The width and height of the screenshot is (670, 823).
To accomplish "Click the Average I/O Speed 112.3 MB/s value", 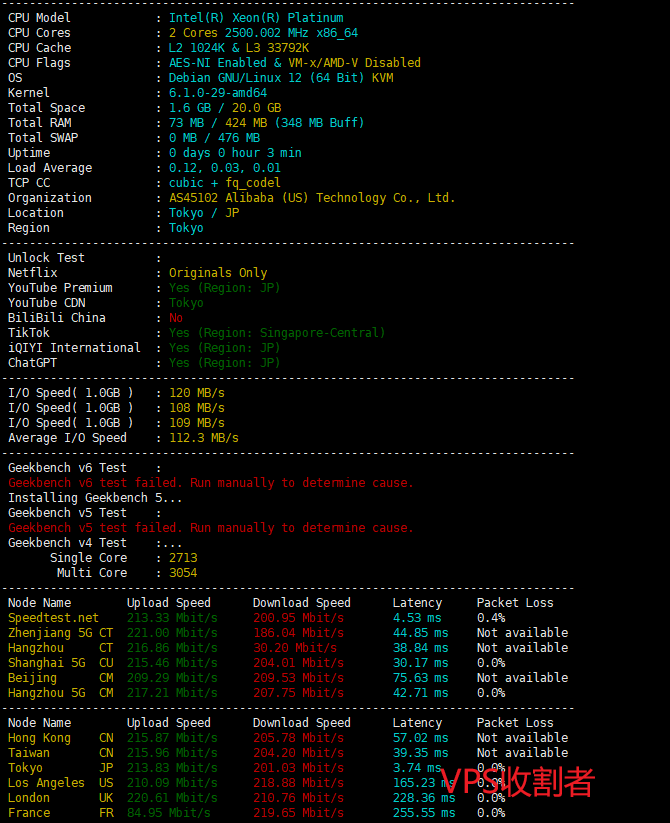I will (x=204, y=438).
